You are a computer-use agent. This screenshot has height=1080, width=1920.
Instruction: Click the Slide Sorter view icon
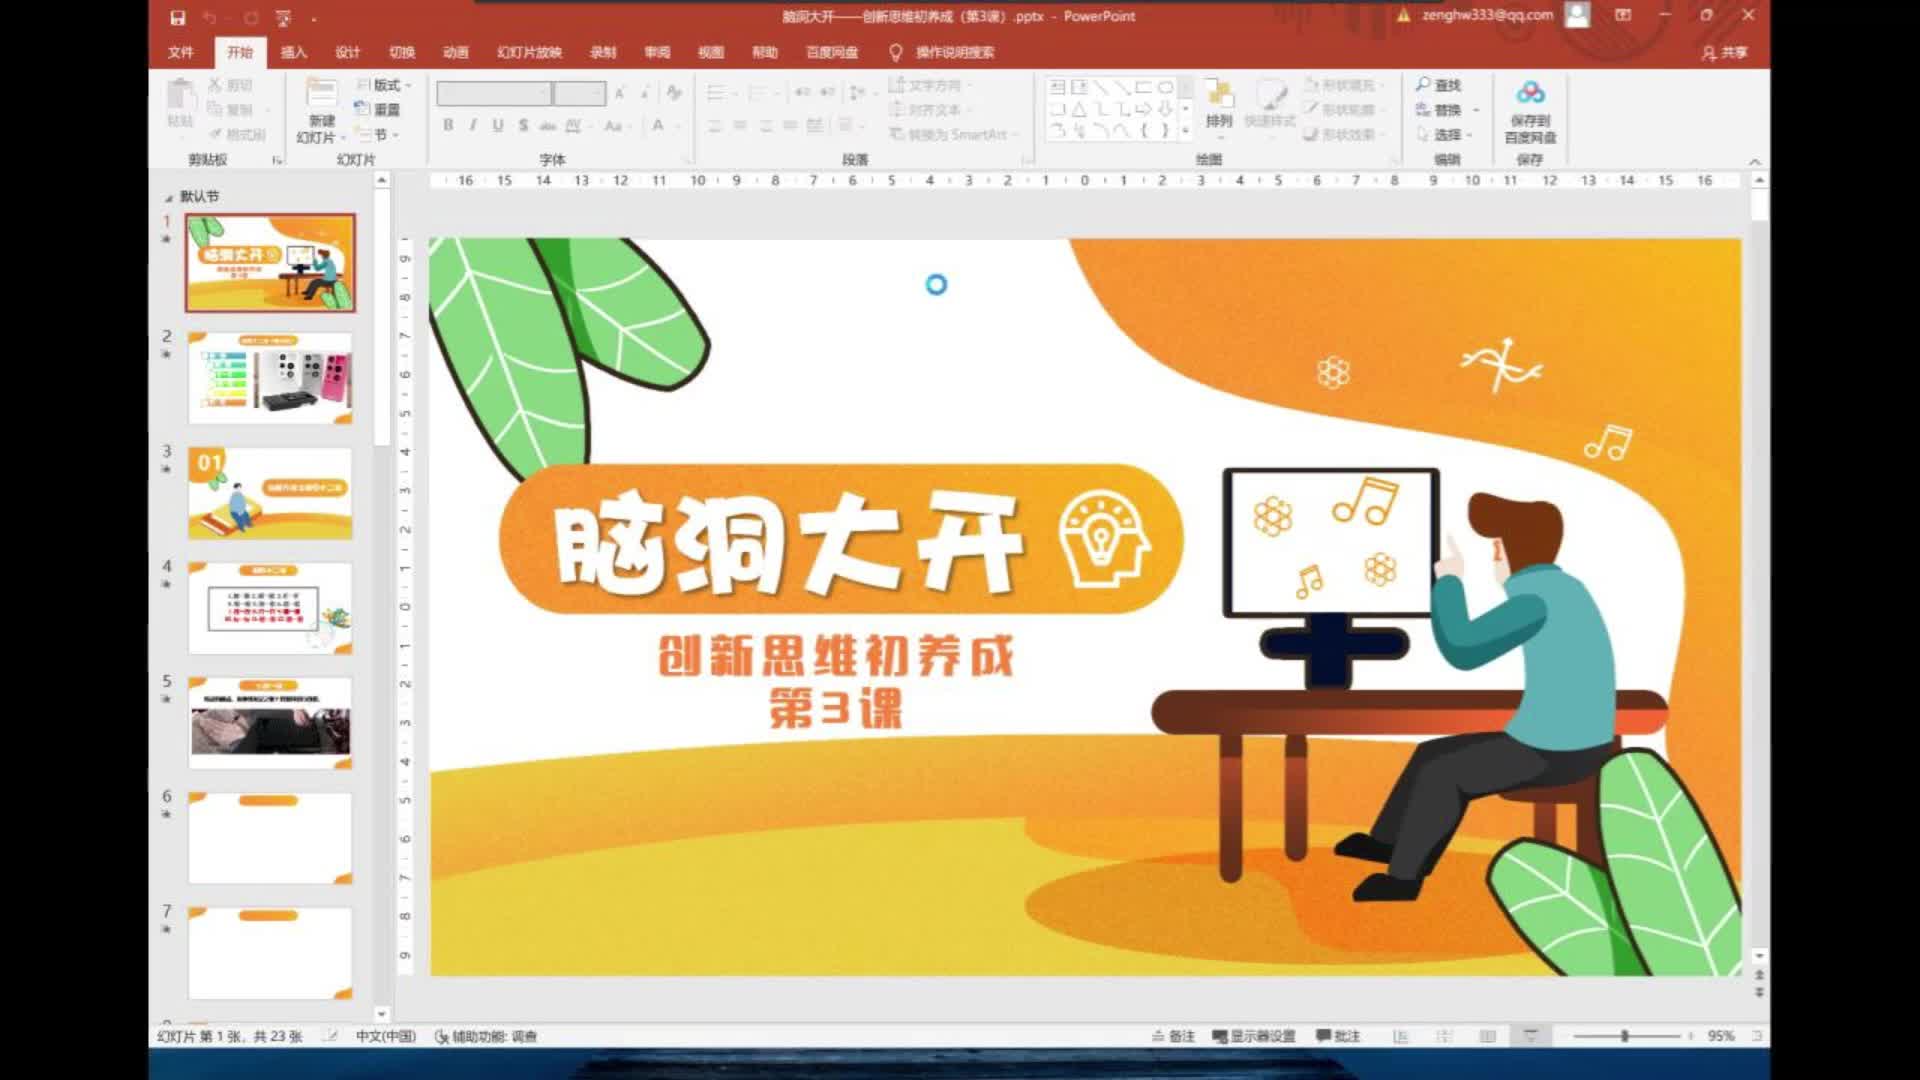pos(1444,1036)
